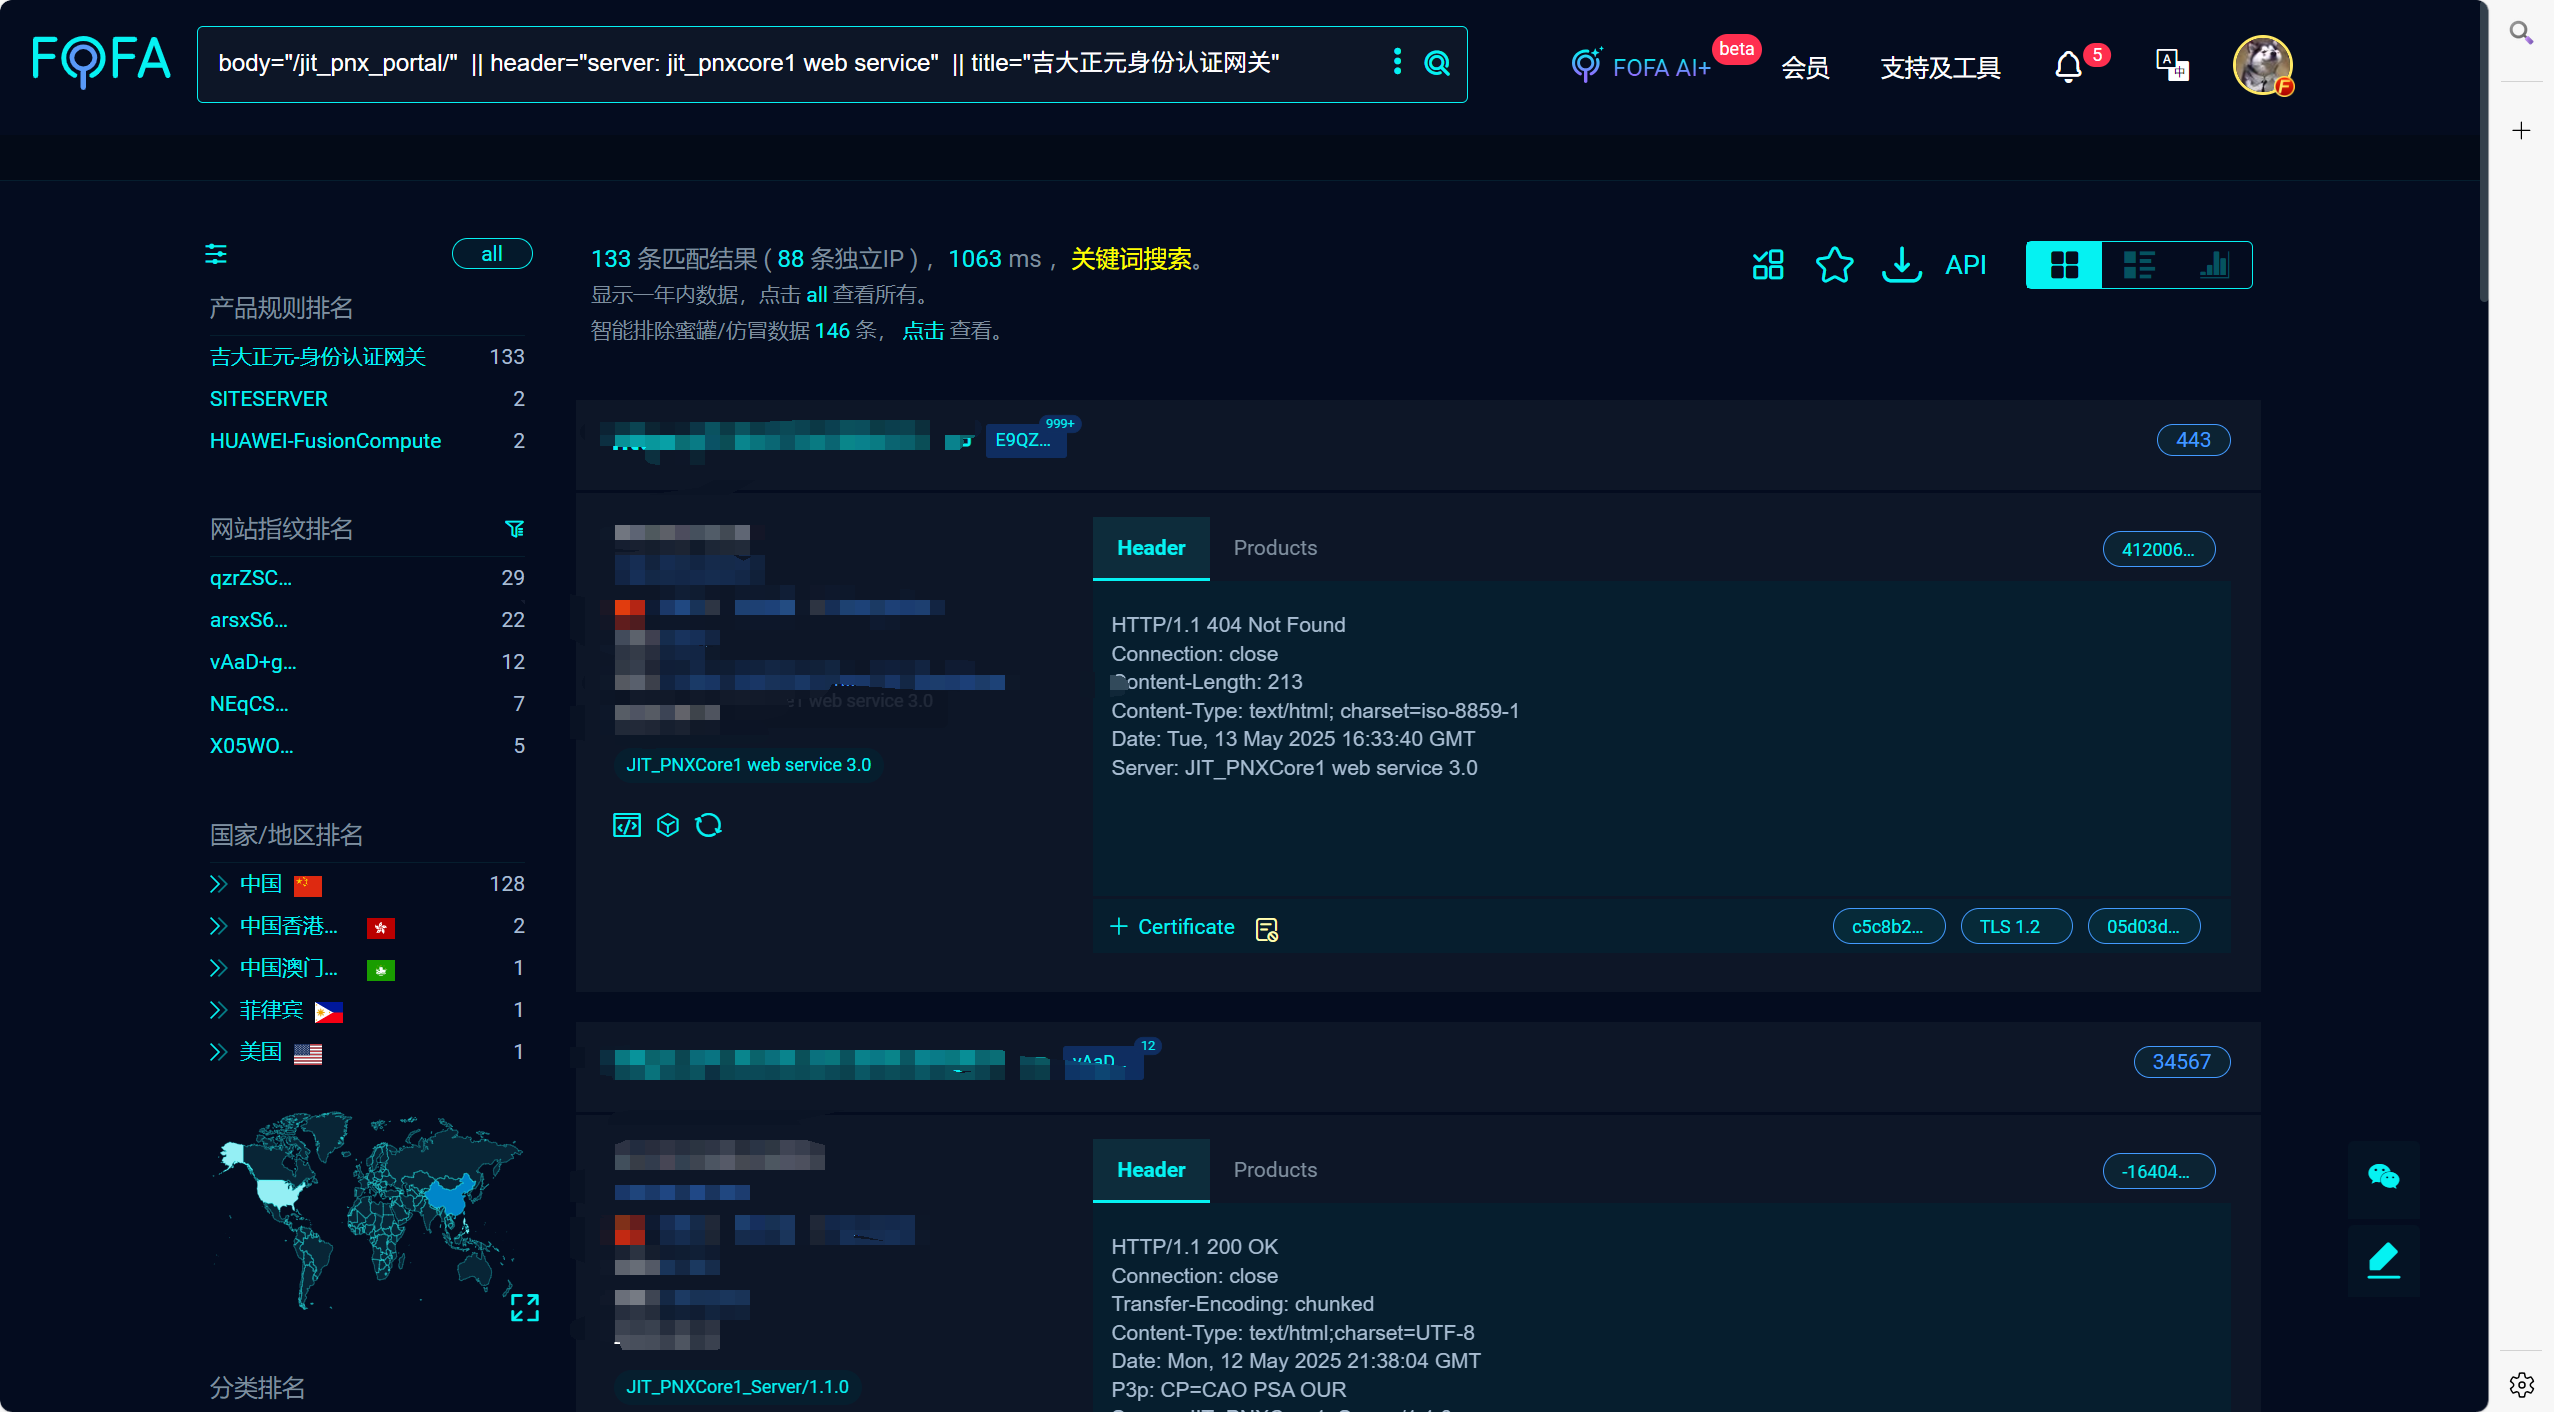Screen dimensions: 2554x1412
Task: Select the Products tab of first result
Action: pyautogui.click(x=1275, y=548)
